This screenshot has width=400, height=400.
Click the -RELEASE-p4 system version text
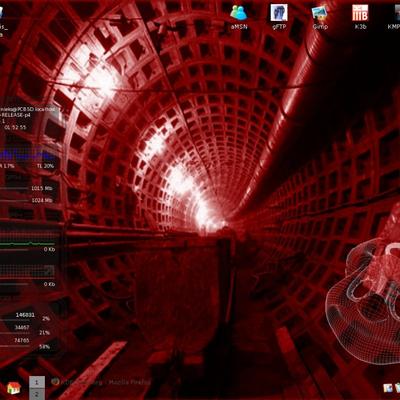(x=14, y=115)
